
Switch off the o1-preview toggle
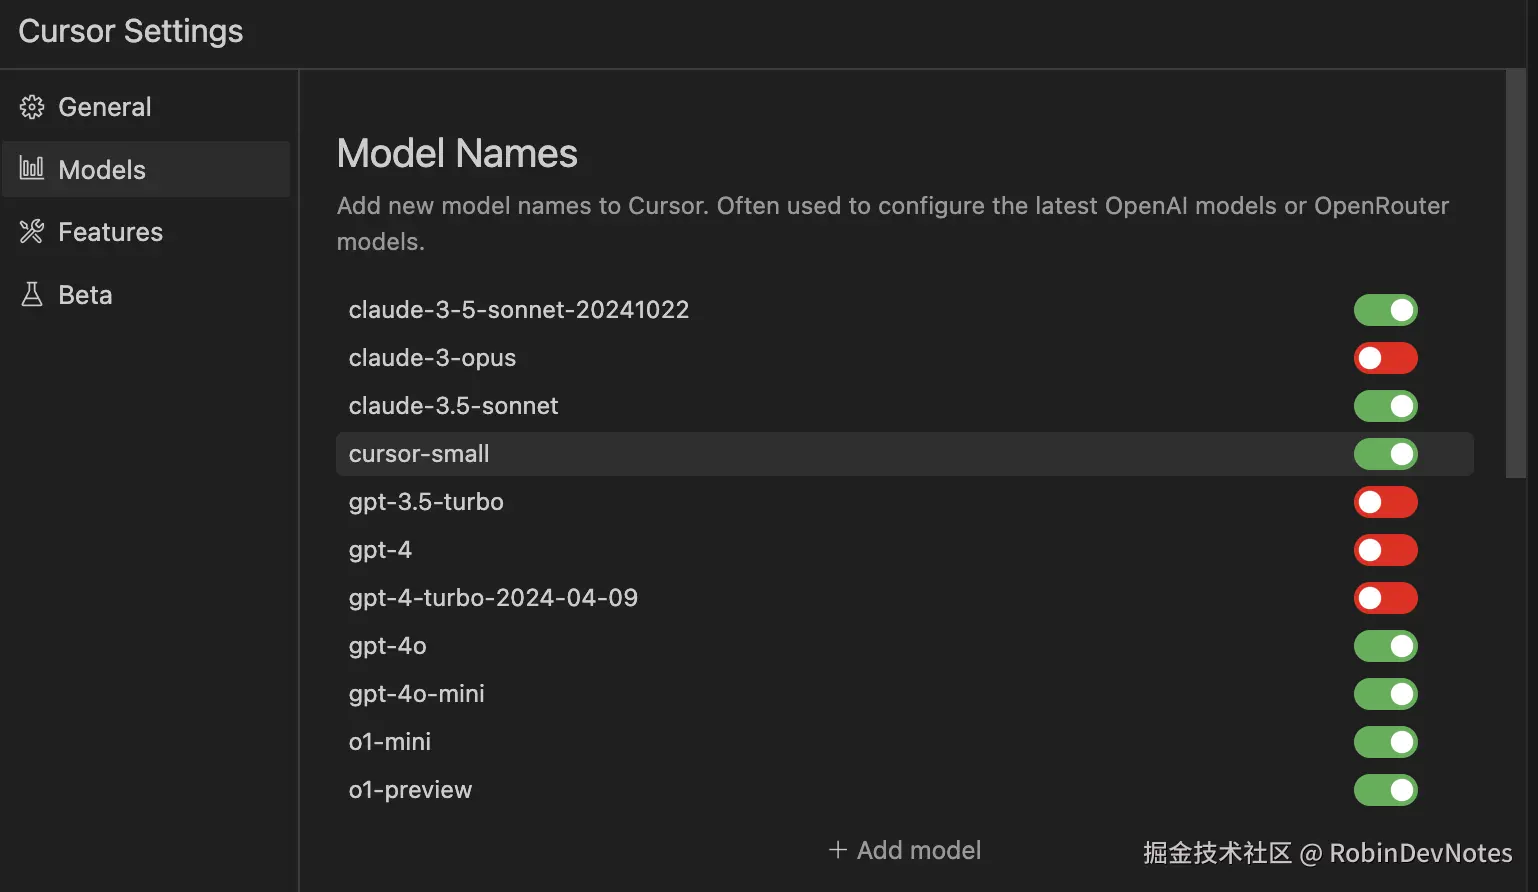click(1386, 790)
